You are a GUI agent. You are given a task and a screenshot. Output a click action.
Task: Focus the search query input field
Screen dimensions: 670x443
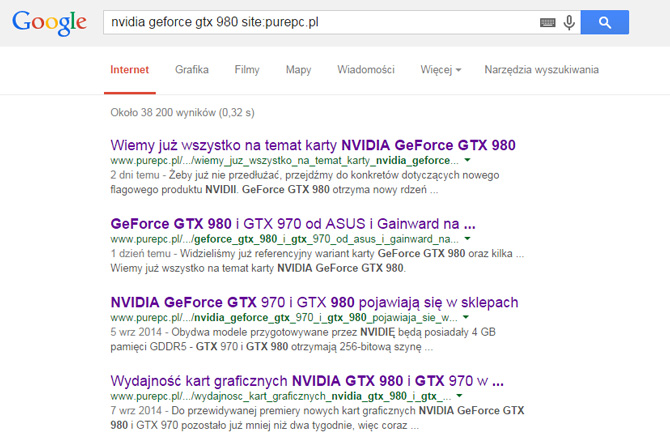coord(320,22)
